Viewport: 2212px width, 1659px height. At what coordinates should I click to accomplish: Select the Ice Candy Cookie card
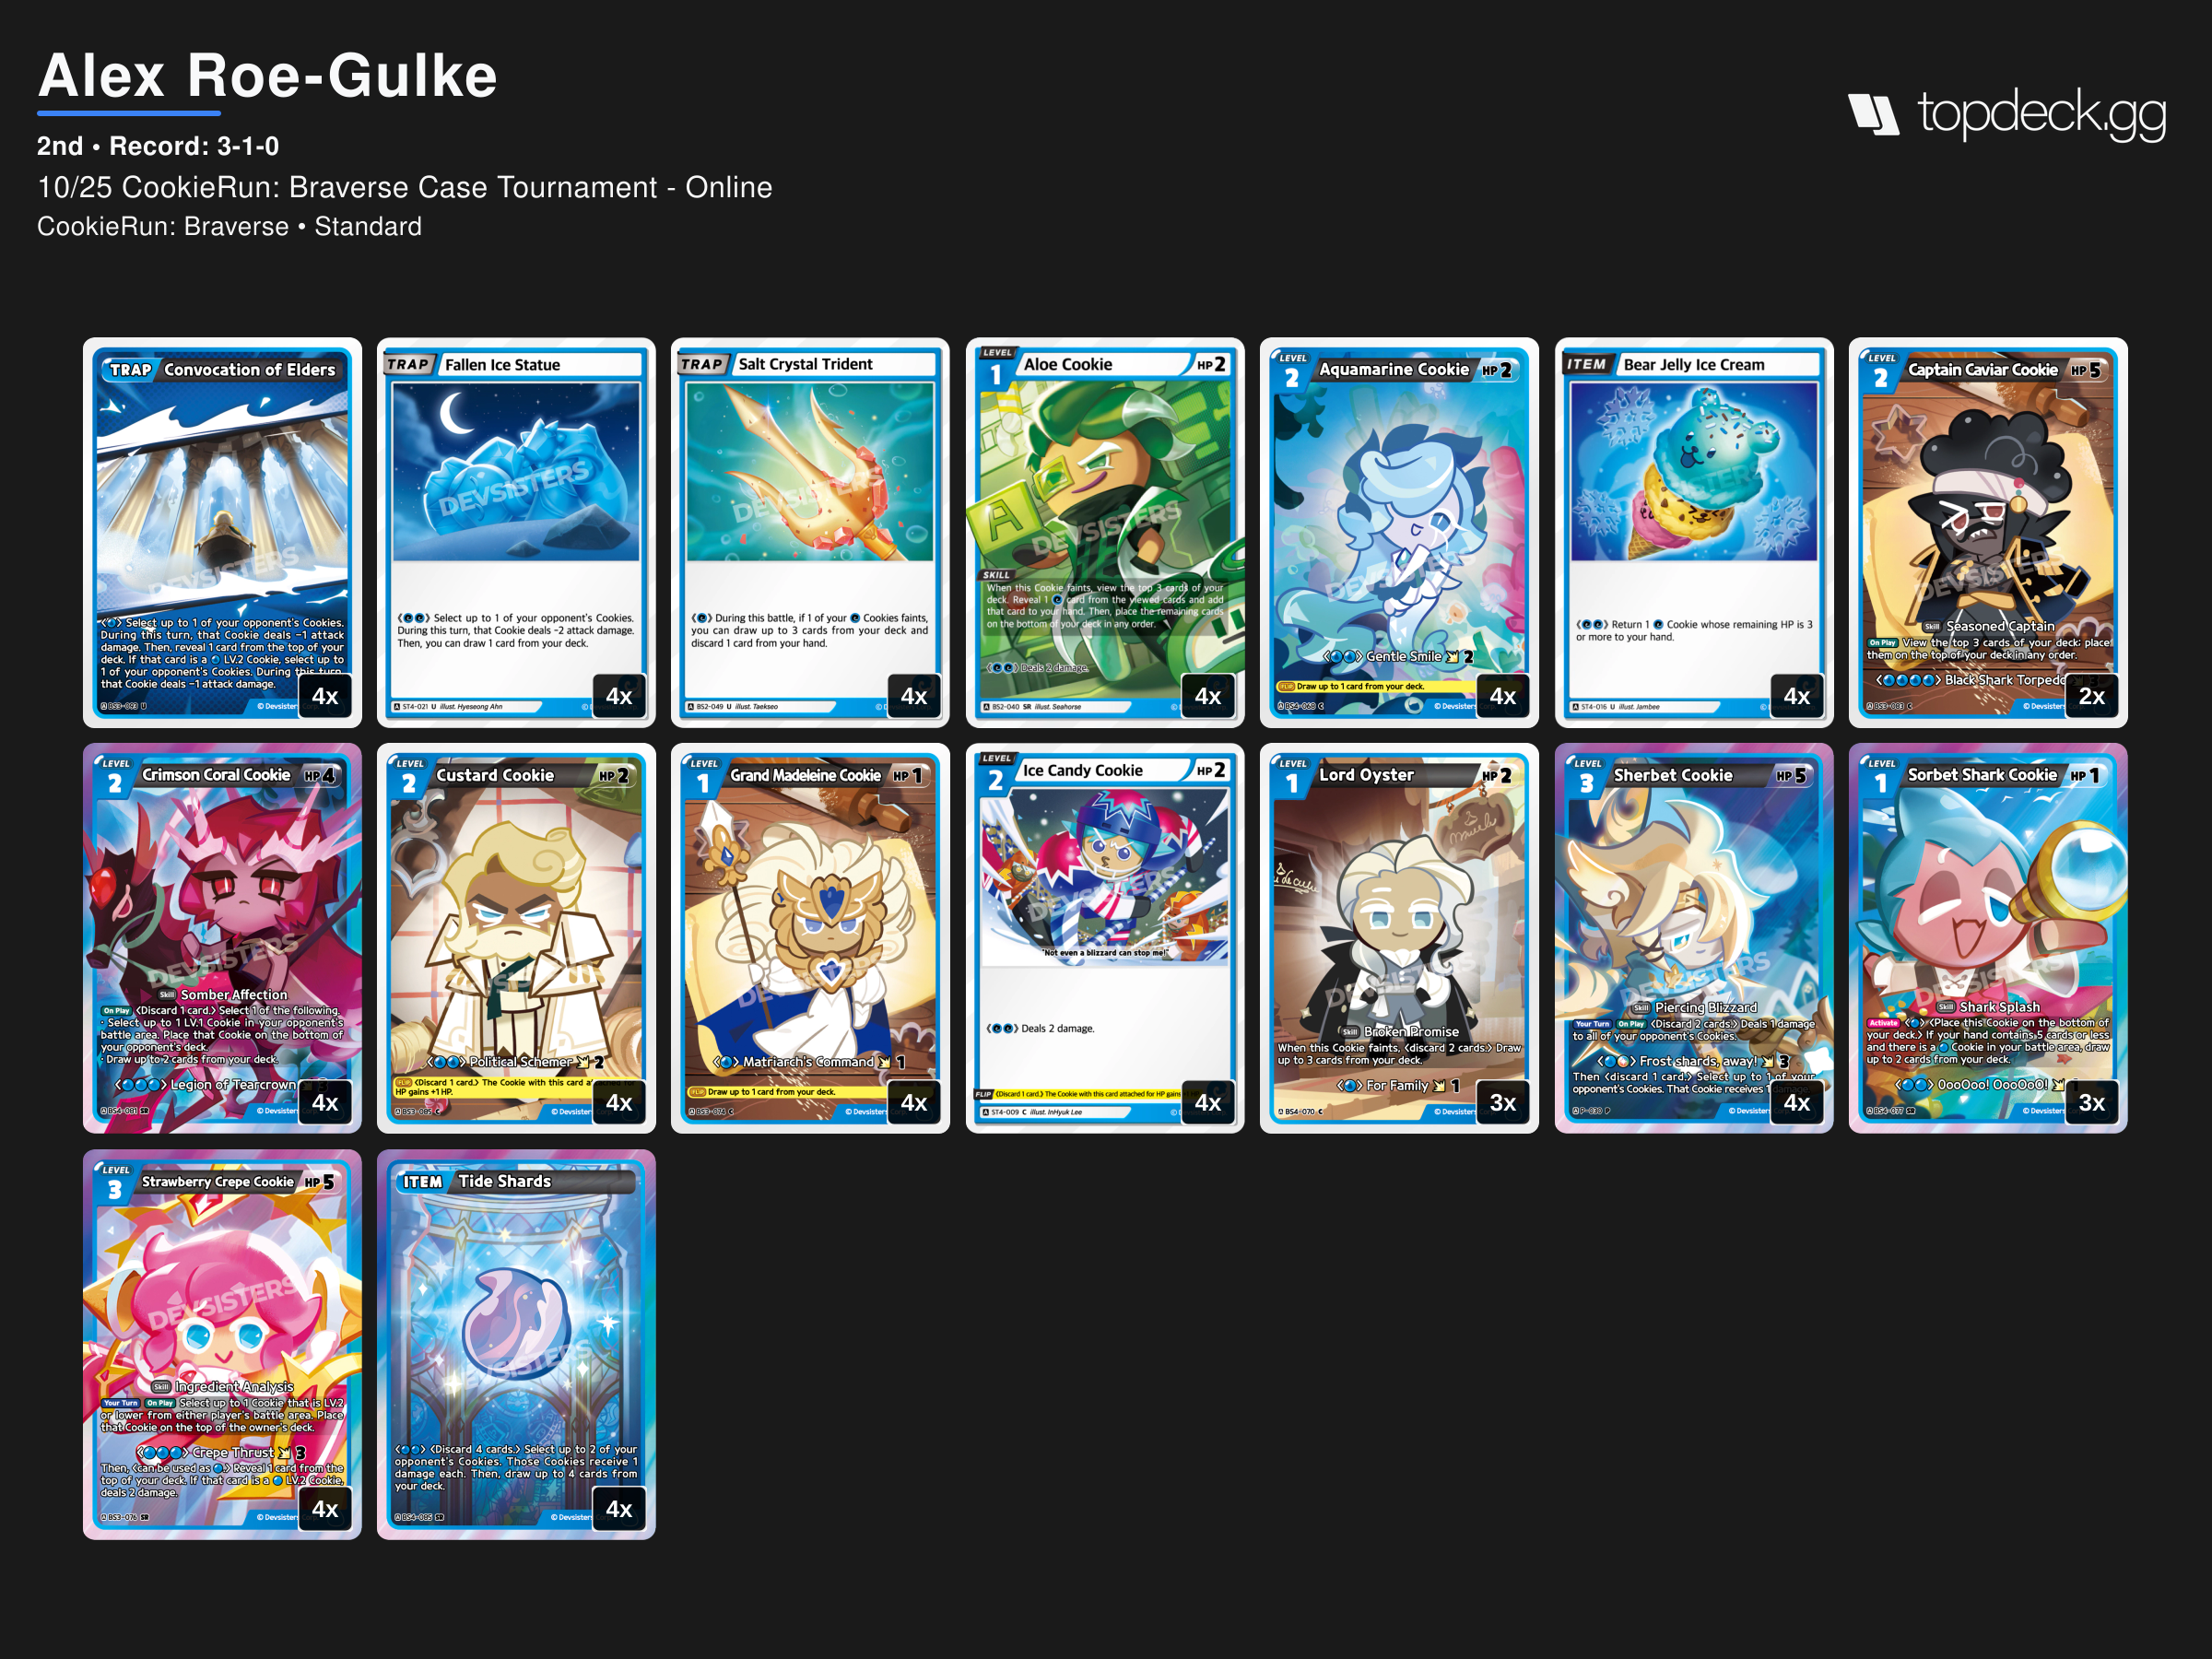coord(1105,938)
